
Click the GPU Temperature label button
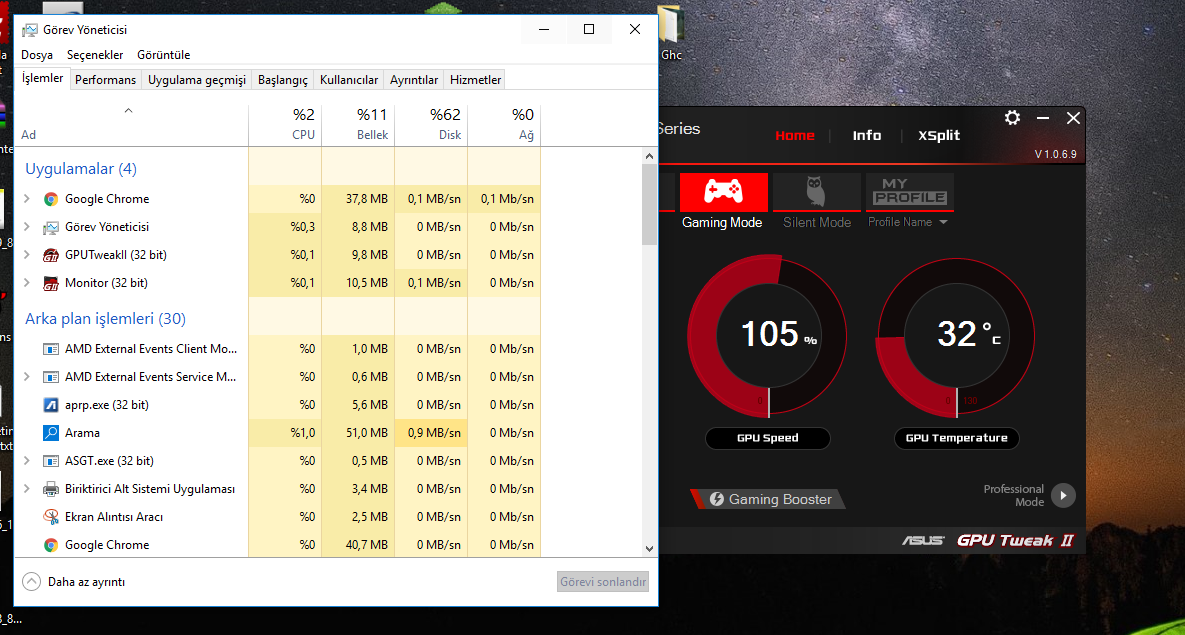(957, 438)
